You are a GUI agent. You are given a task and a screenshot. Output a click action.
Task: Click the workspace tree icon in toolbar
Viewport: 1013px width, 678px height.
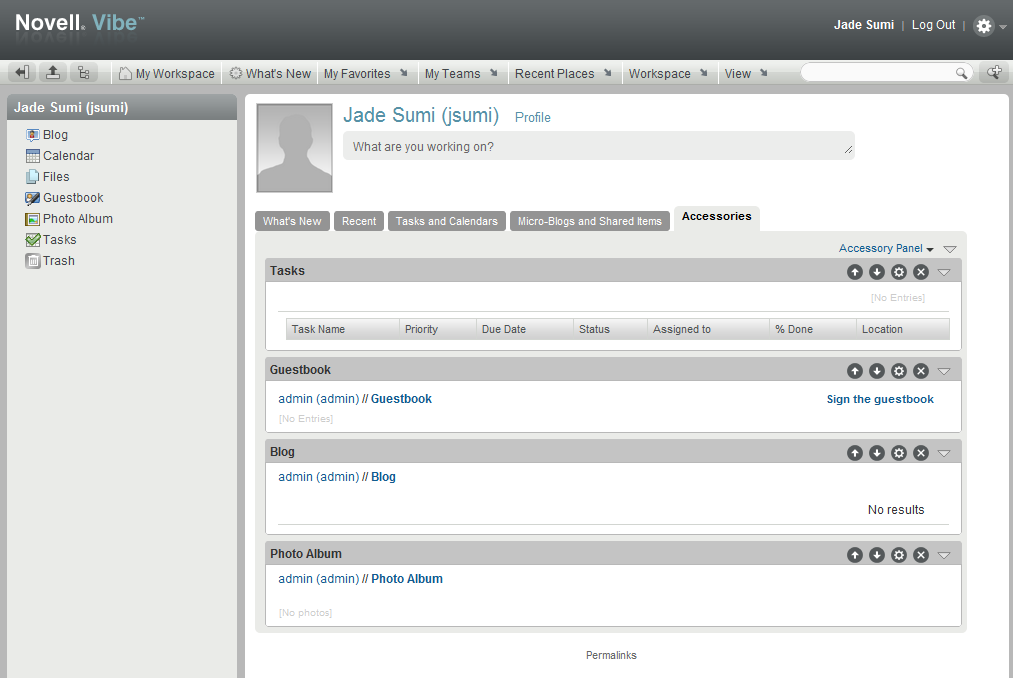pyautogui.click(x=84, y=72)
